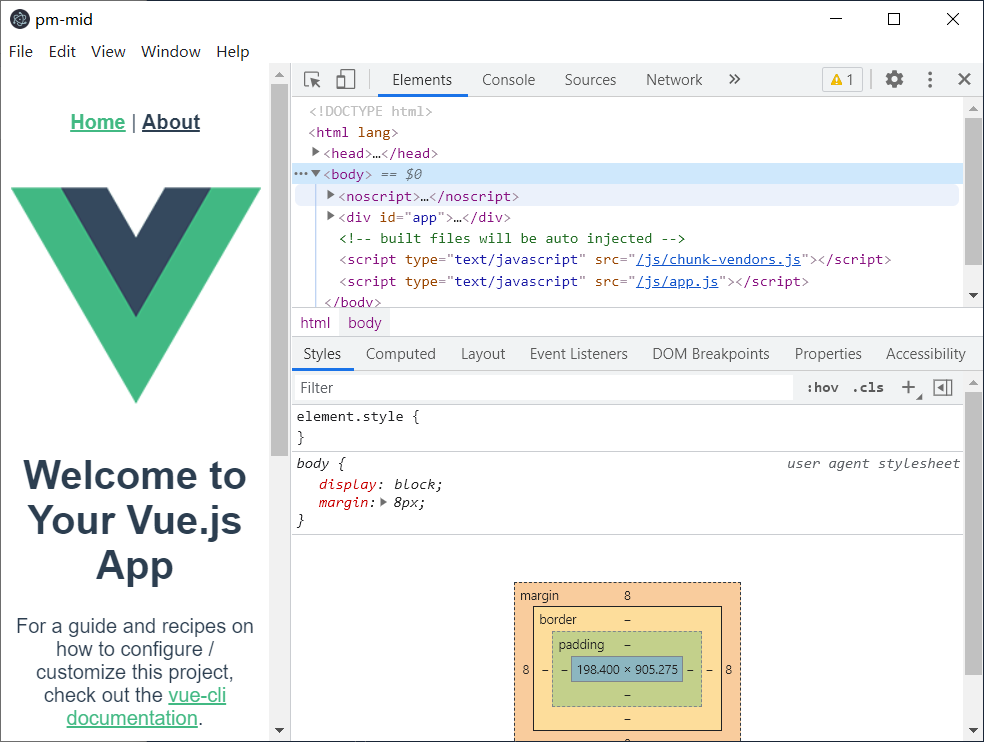Screen dimensions: 984x742
Task: Expand the div id="app" node
Action: 331,217
